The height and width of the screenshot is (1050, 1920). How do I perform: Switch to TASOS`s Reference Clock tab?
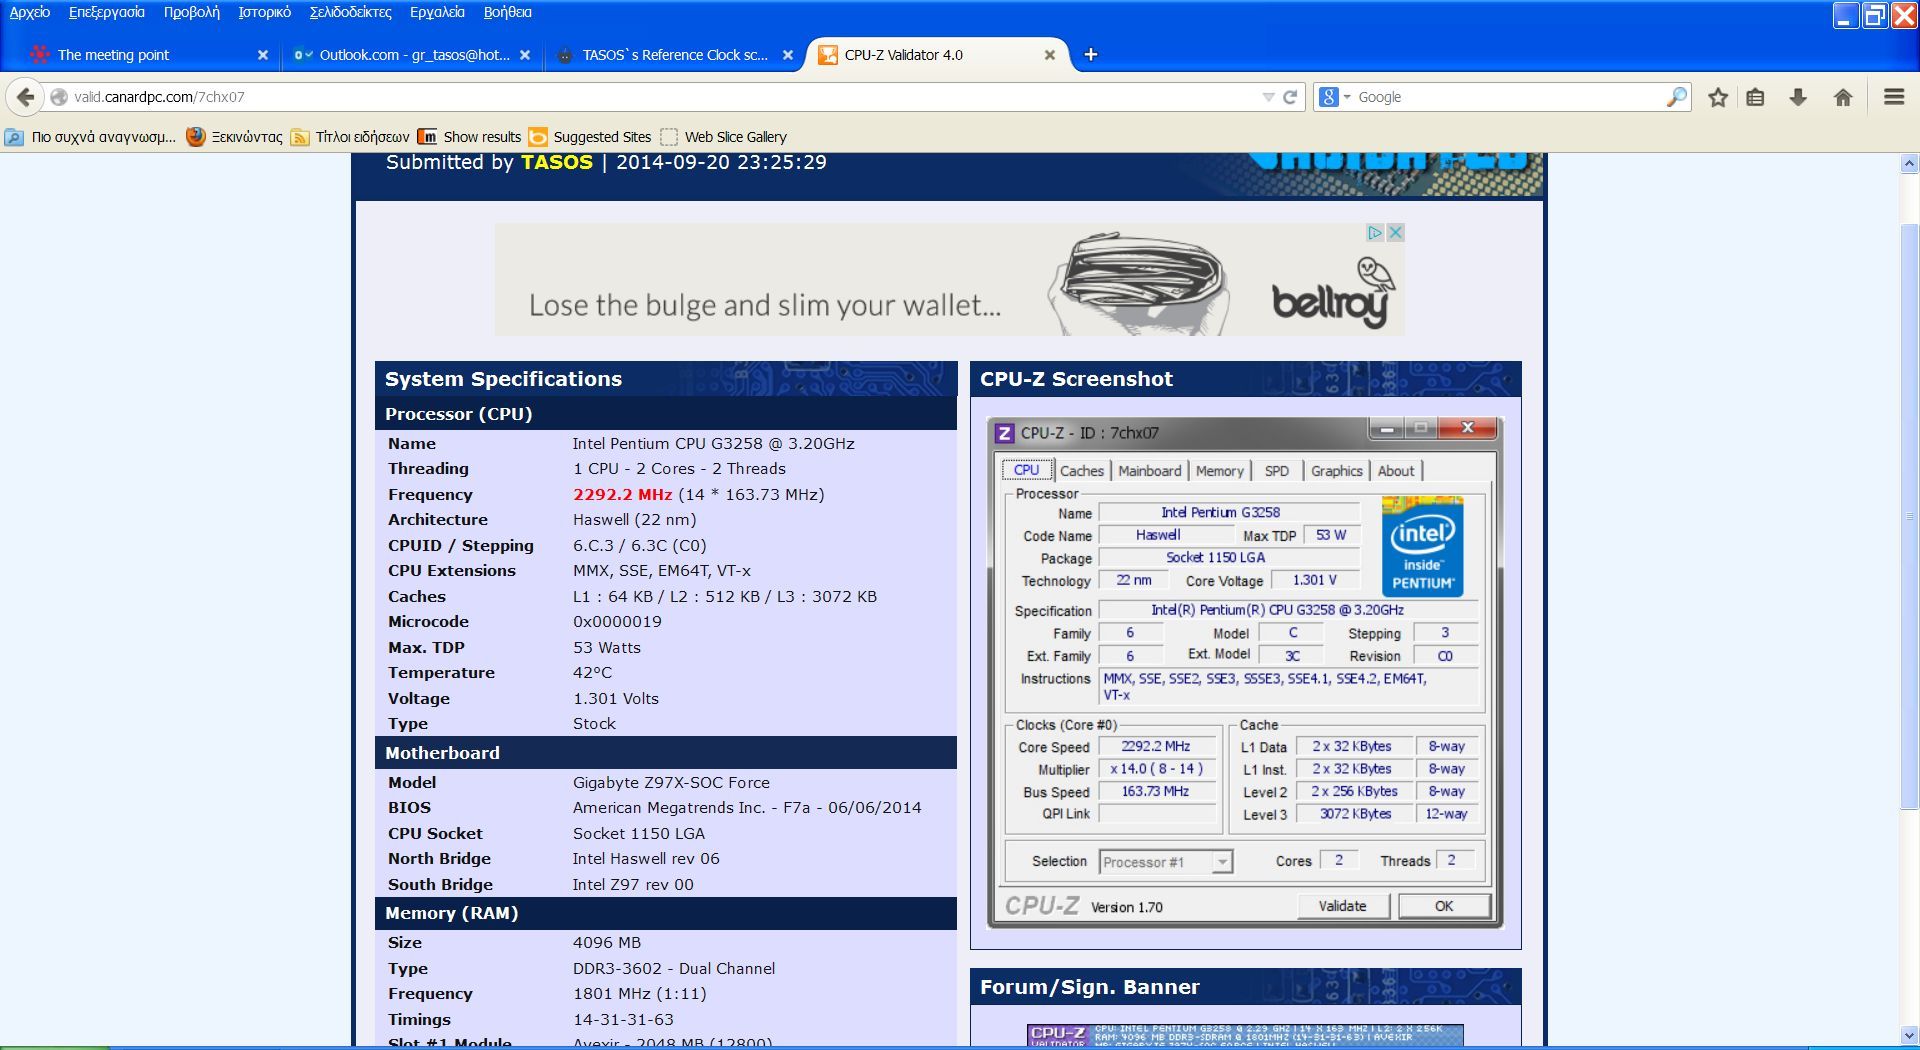coord(675,55)
